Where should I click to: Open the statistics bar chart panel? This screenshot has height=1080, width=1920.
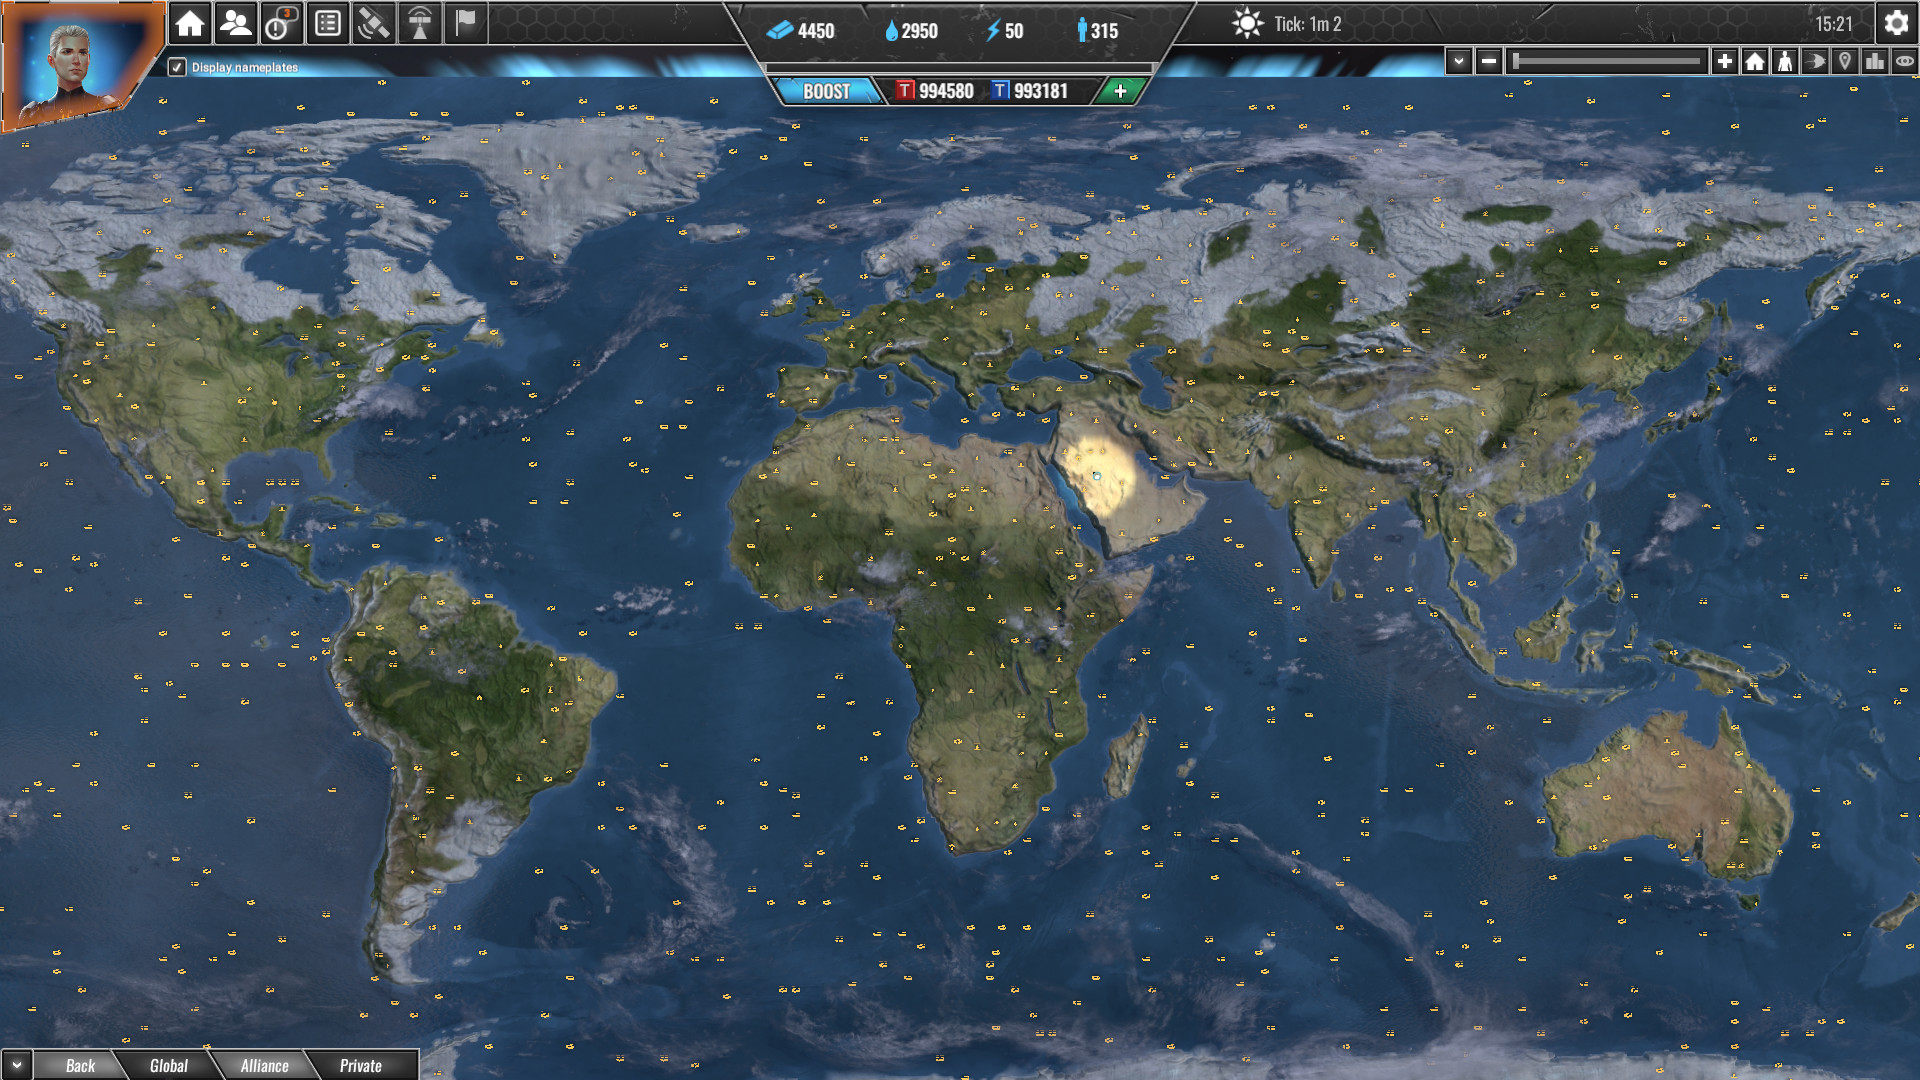[1875, 61]
